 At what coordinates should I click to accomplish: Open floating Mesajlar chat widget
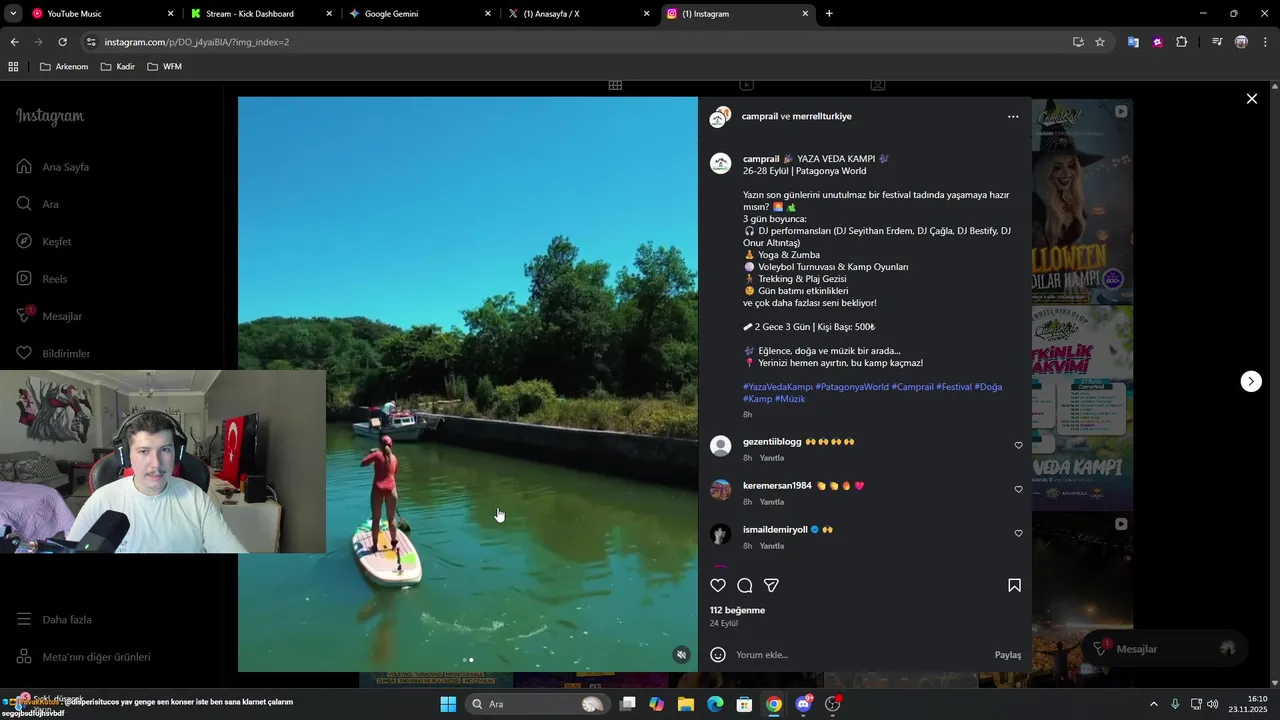pos(1164,649)
